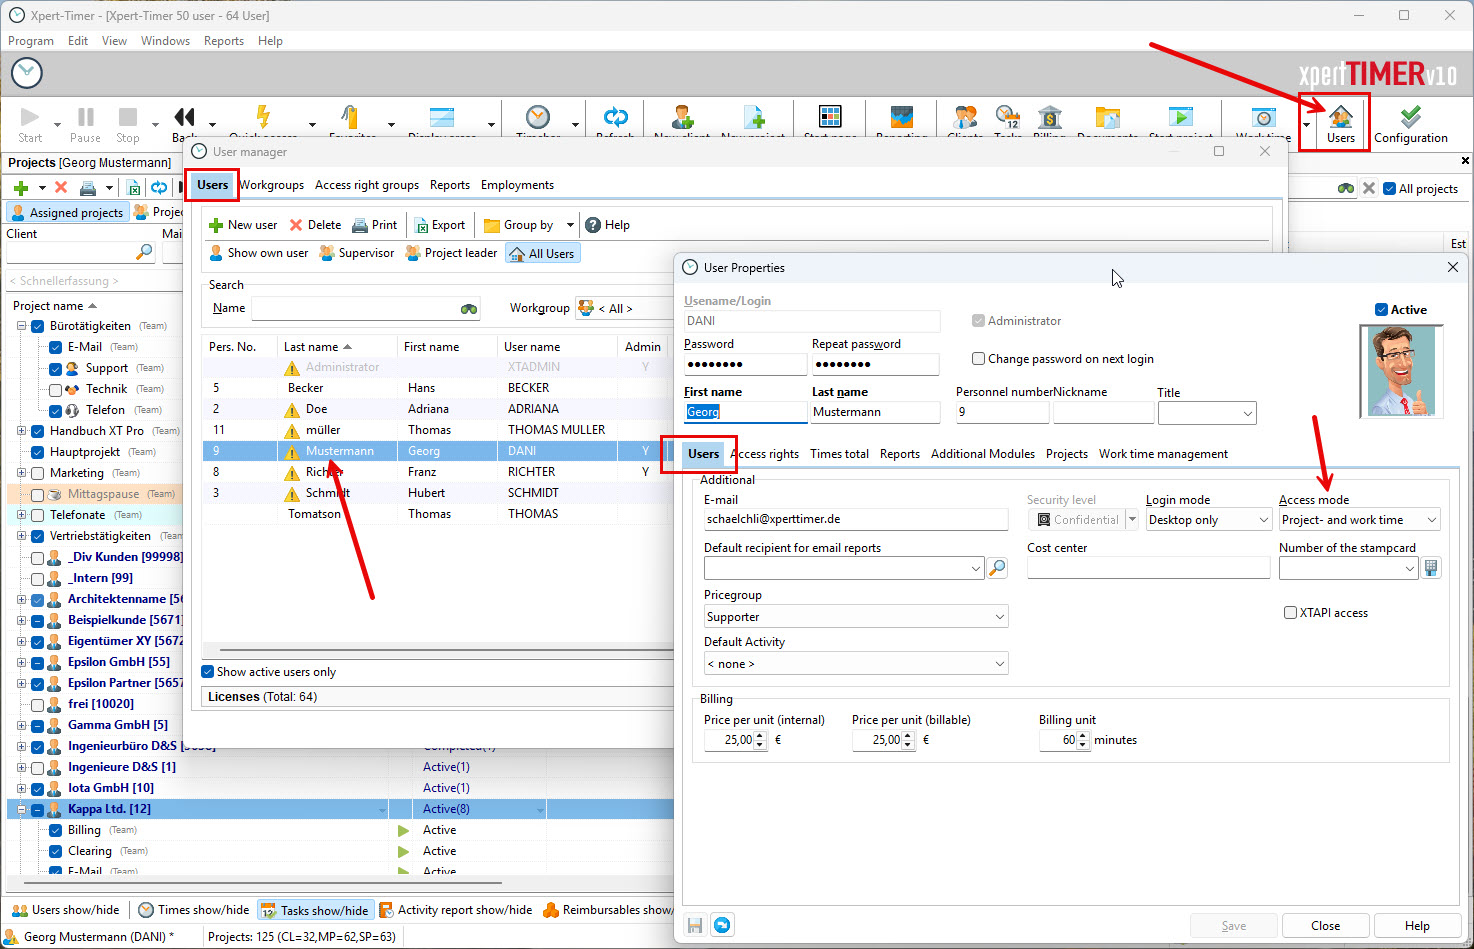1474x949 pixels.
Task: Open the Users toolbar icon
Action: pos(1340,123)
